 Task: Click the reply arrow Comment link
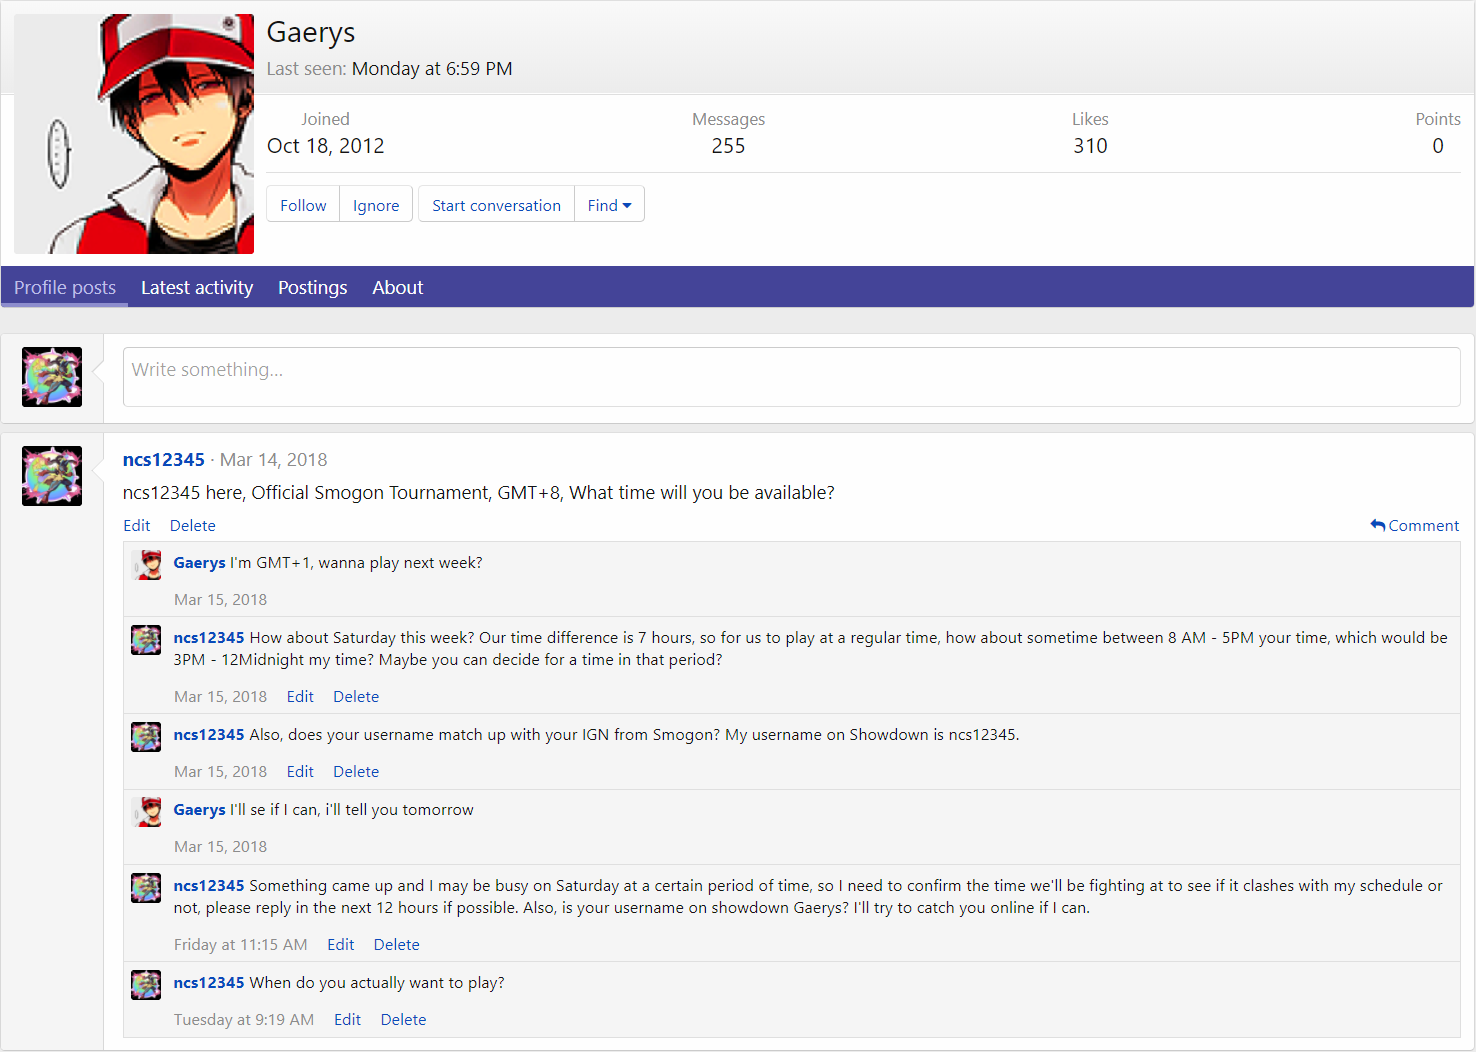point(1414,525)
